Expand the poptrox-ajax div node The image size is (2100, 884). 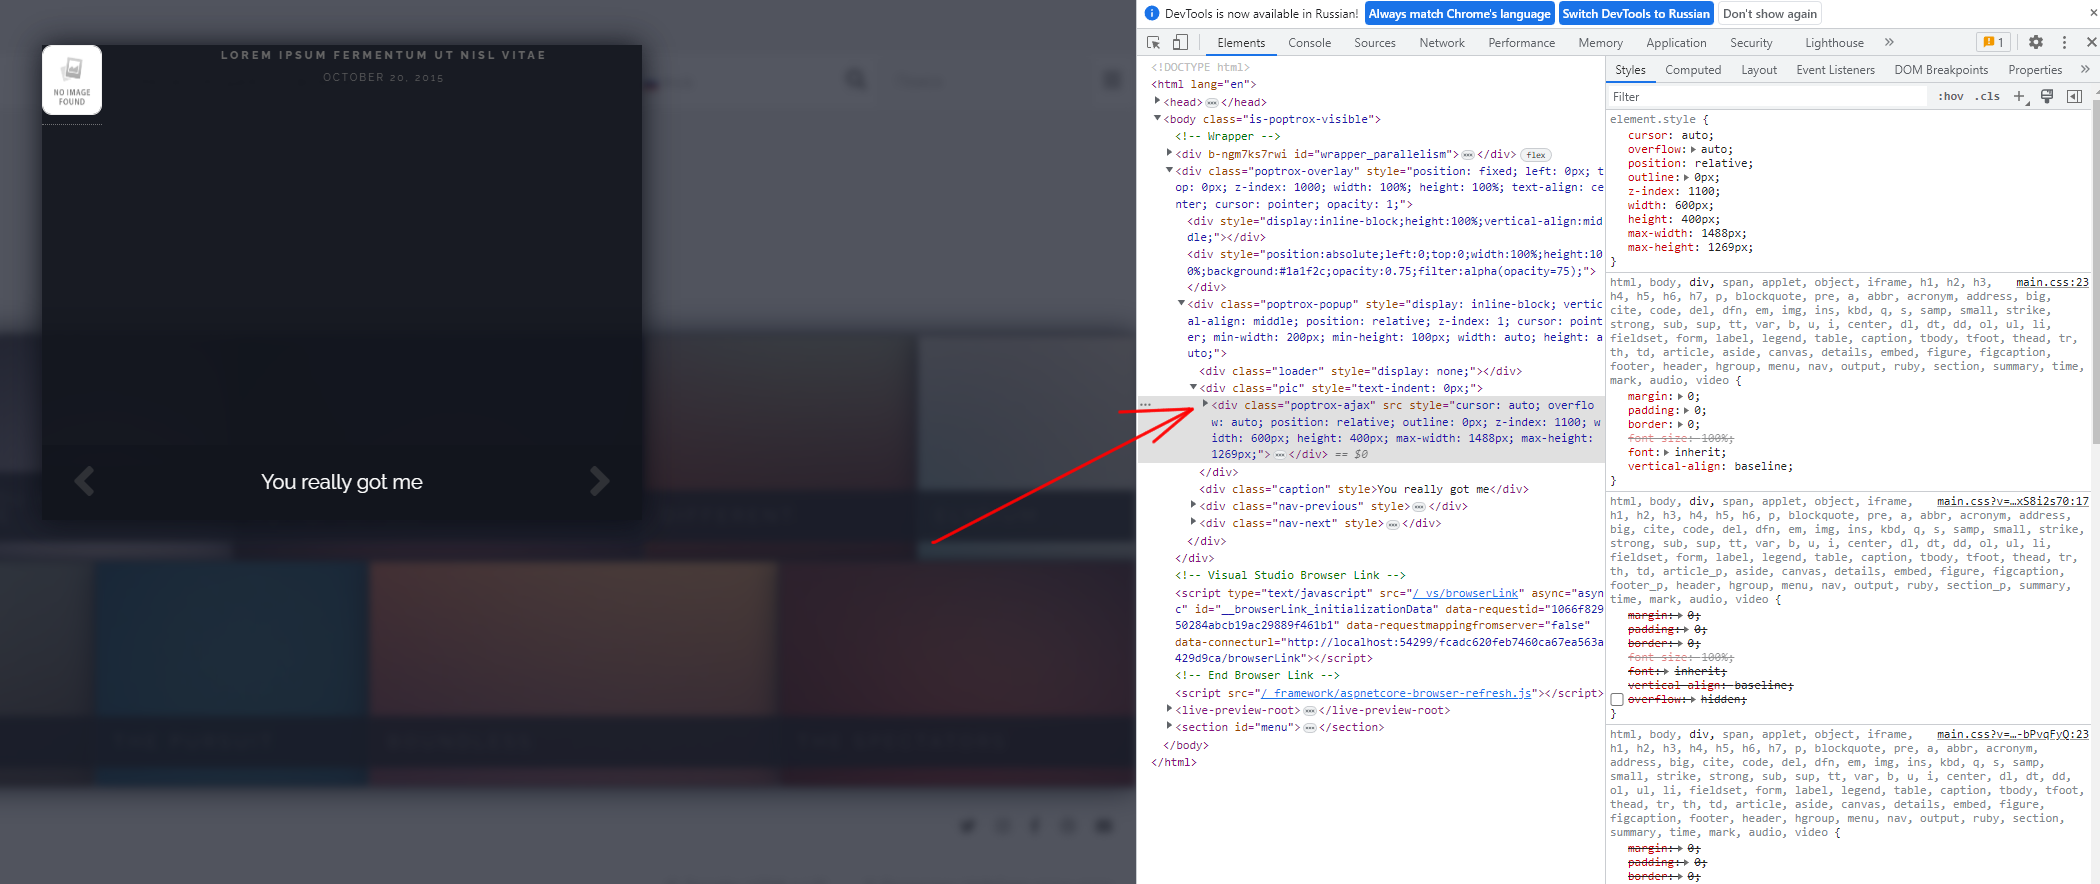[x=1205, y=404]
